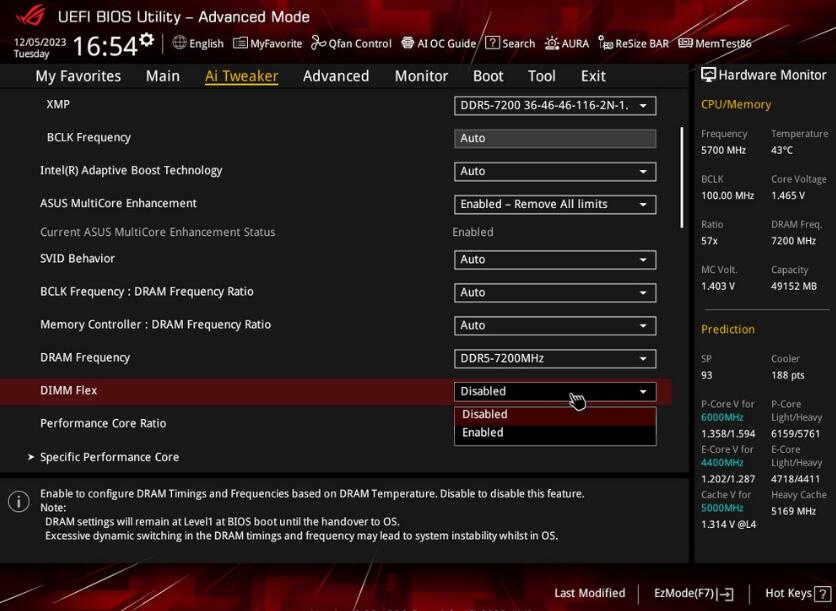Click the ROG logo icon
Screen dimensions: 836x611
coord(30,15)
